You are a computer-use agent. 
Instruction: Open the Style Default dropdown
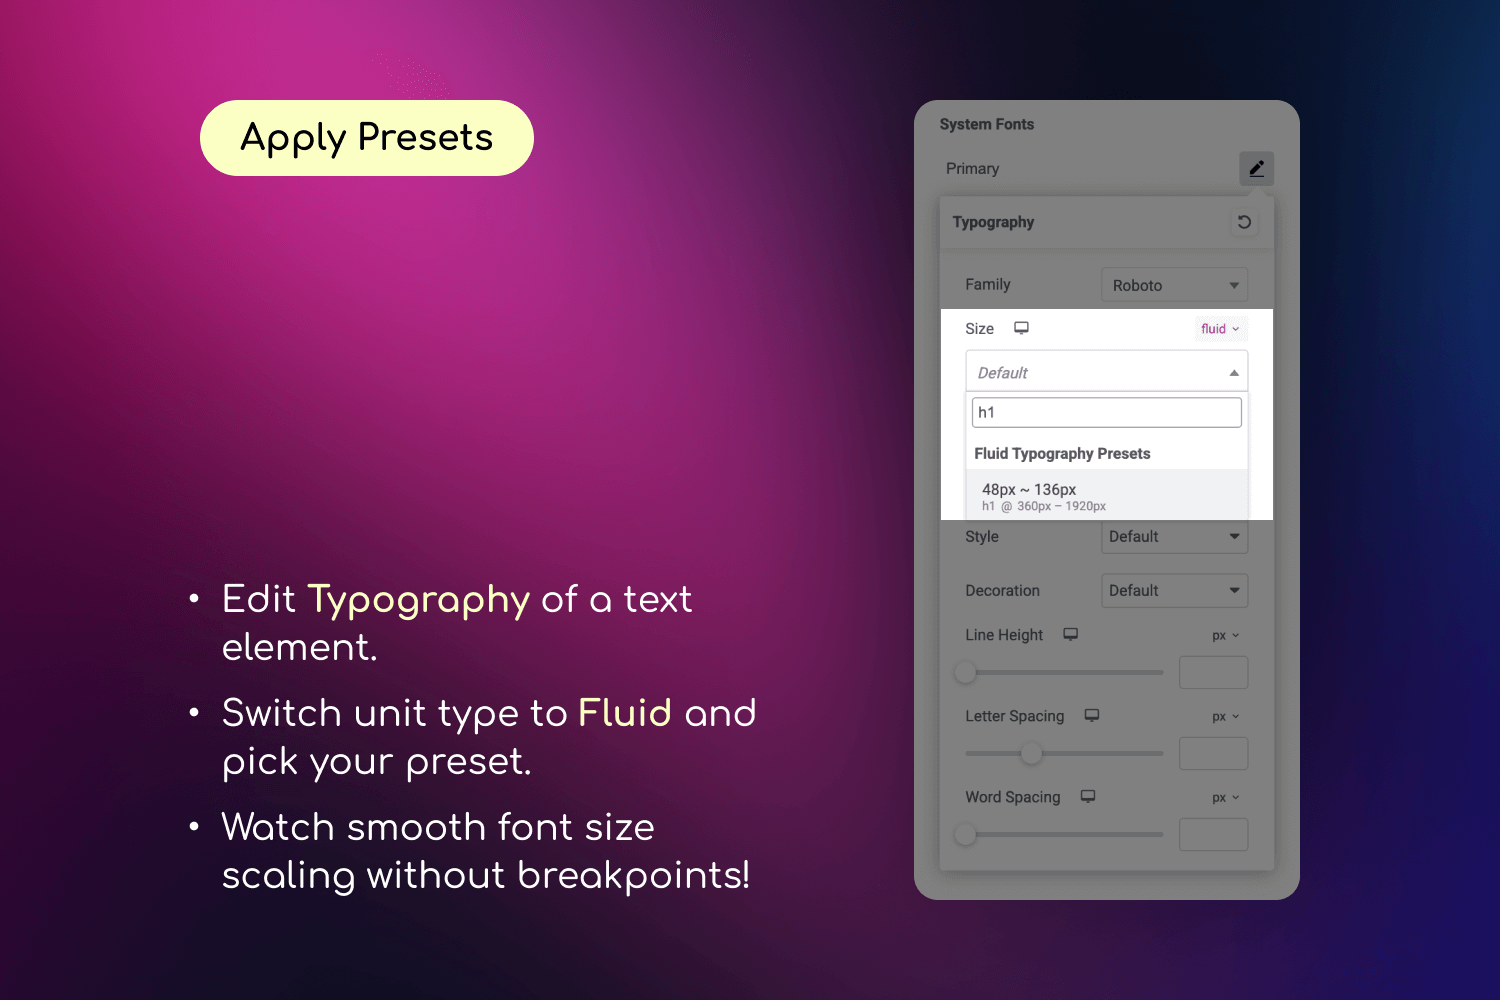1174,536
